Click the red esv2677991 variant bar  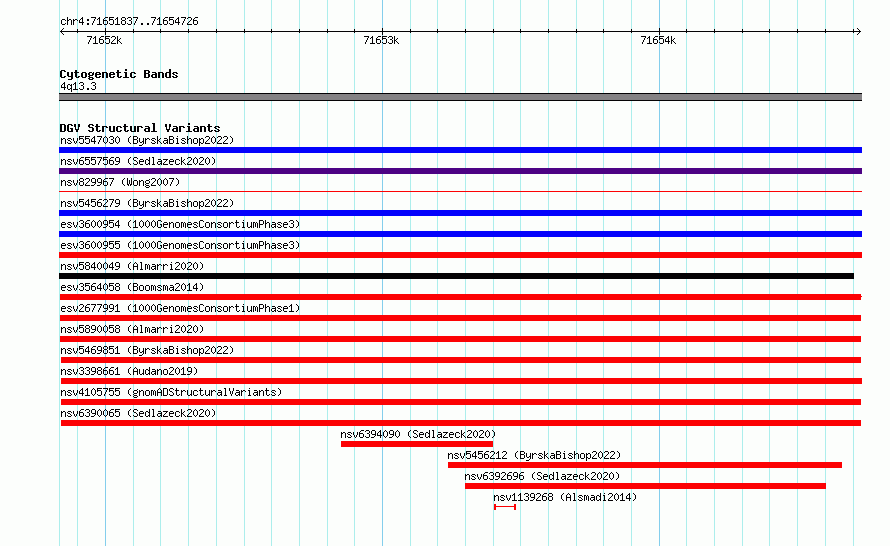tap(460, 318)
